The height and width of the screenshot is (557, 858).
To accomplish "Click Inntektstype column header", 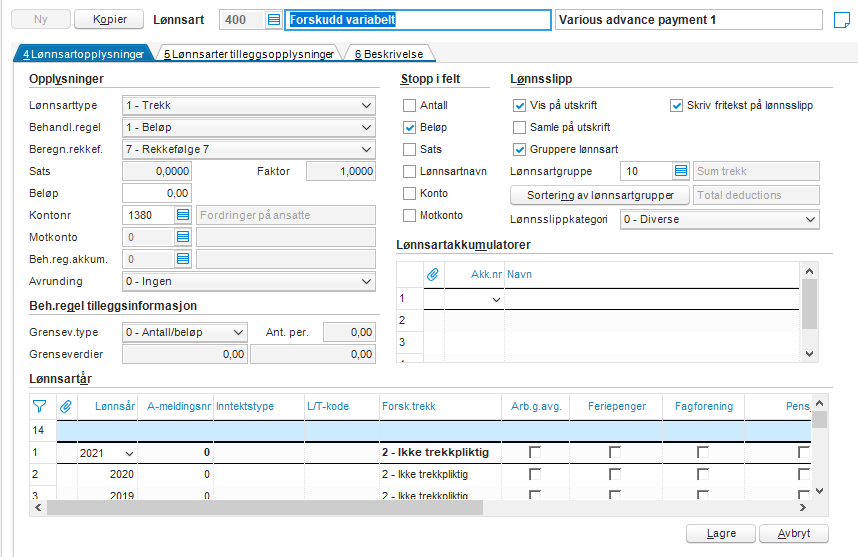I will coord(259,407).
